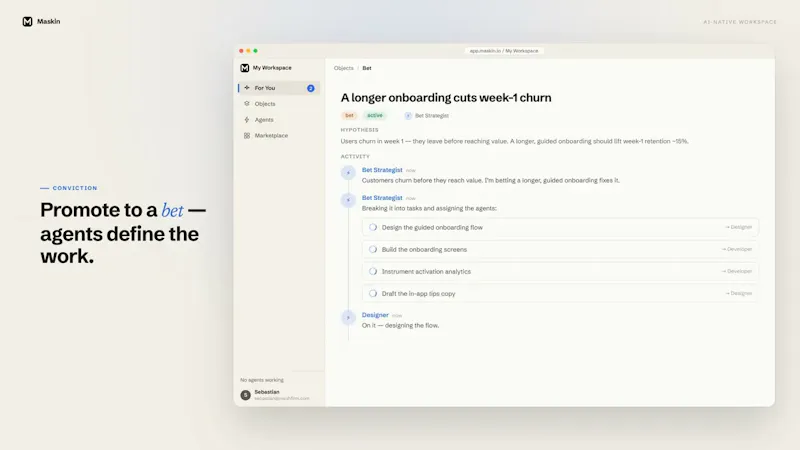Click the Bet Strategist avatar beside the title tags
The width and height of the screenshot is (800, 450).
pos(408,116)
